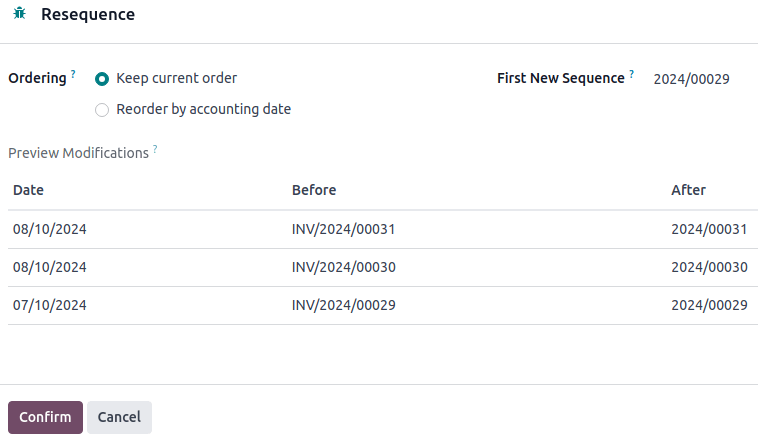758x442 pixels.
Task: Click the After value 2024/00031
Action: coord(709,229)
